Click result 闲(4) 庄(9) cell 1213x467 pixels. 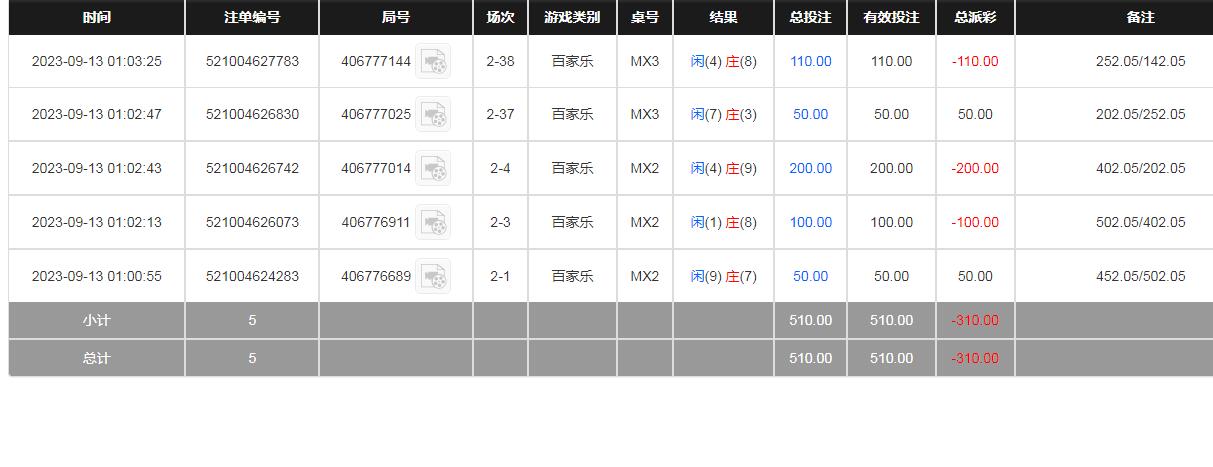click(x=723, y=169)
